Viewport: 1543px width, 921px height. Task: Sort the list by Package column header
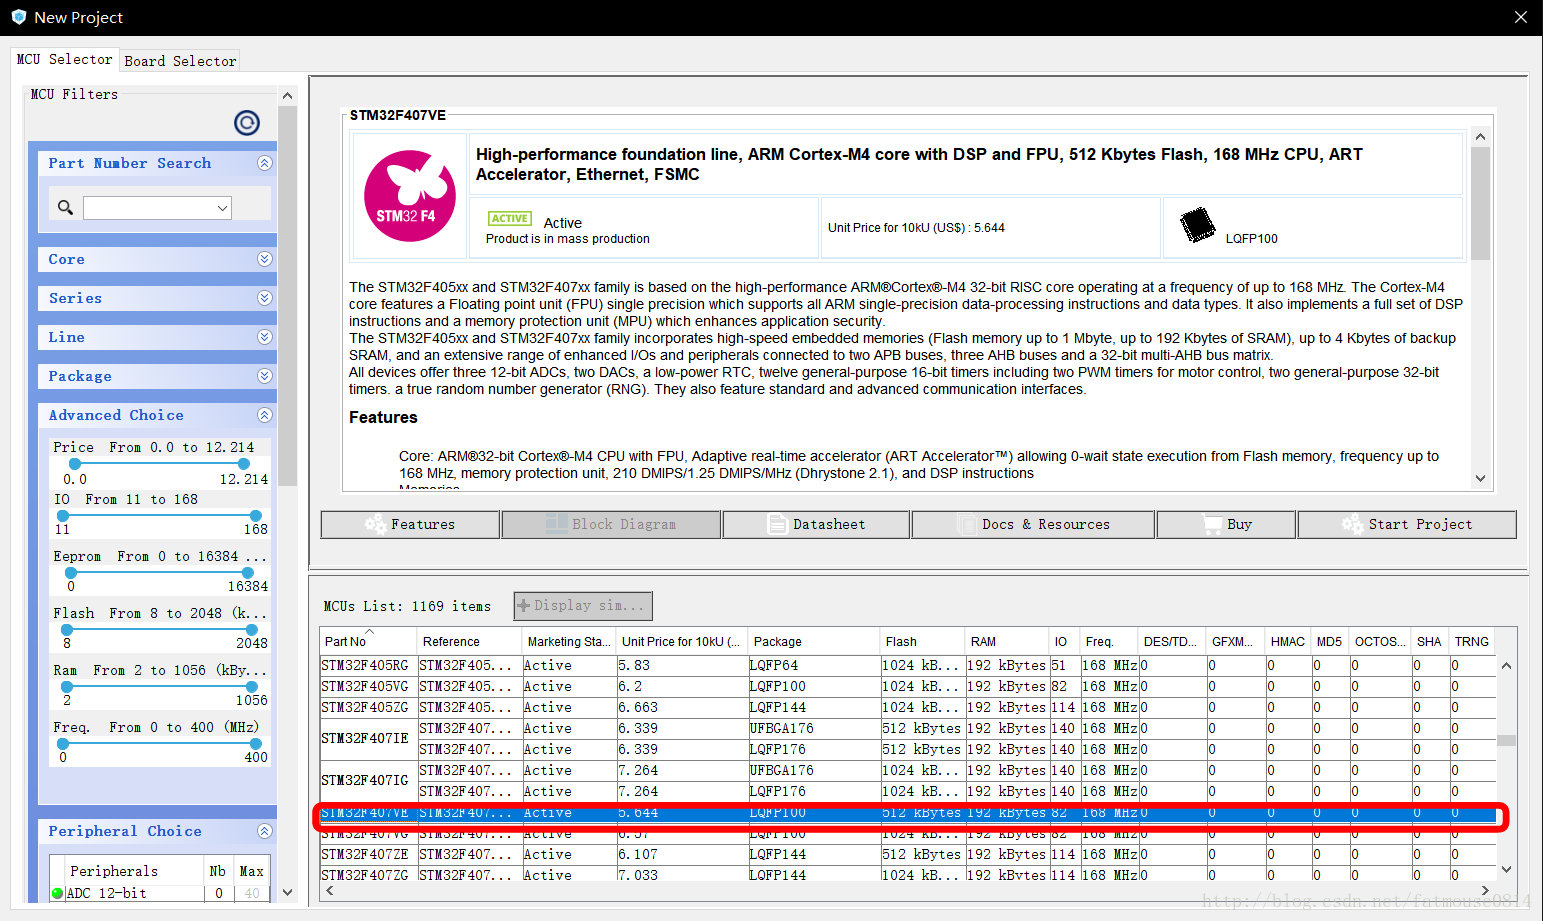813,641
